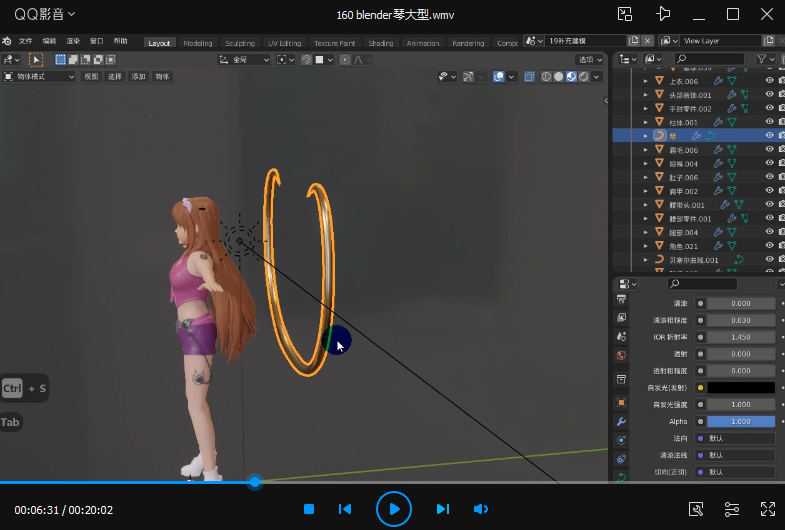Click the black emission color swatch

click(x=740, y=387)
